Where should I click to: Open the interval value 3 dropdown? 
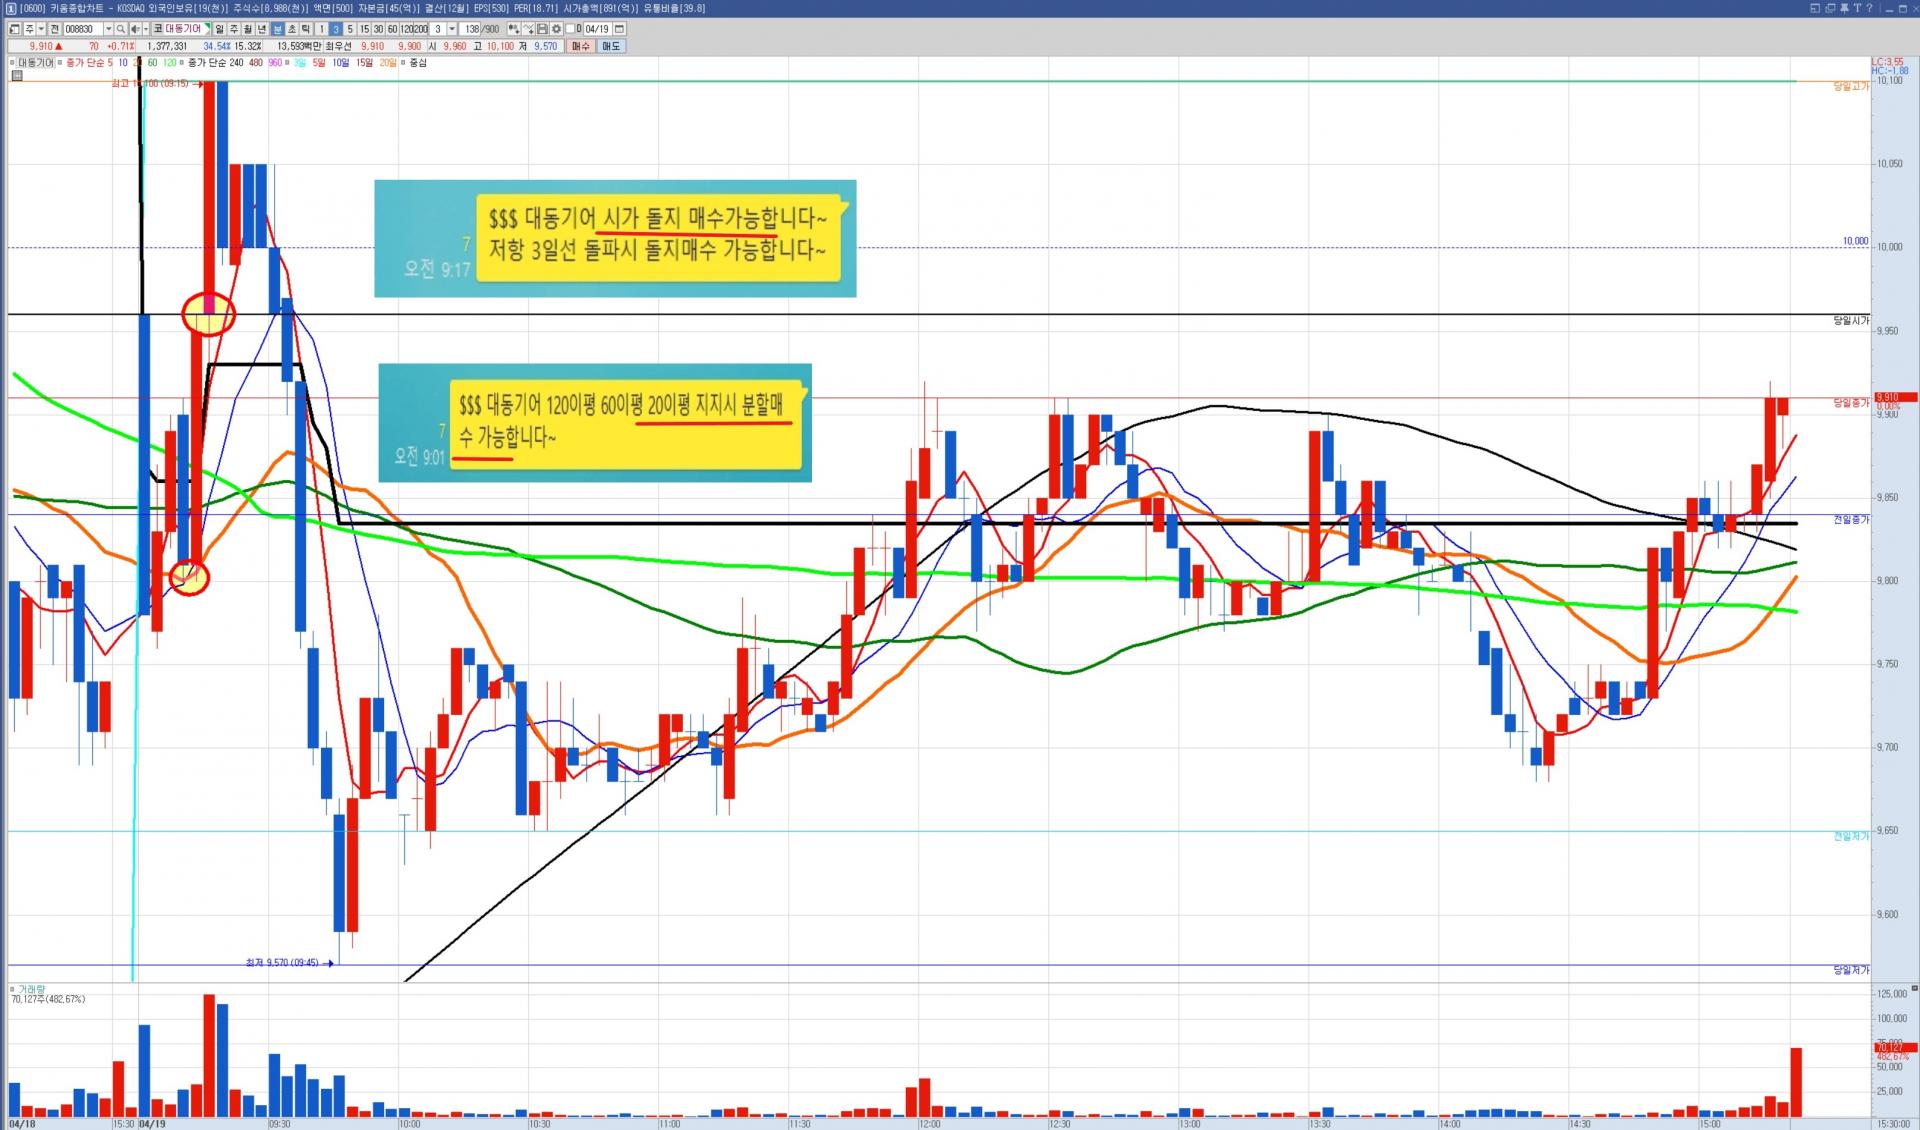click(452, 29)
